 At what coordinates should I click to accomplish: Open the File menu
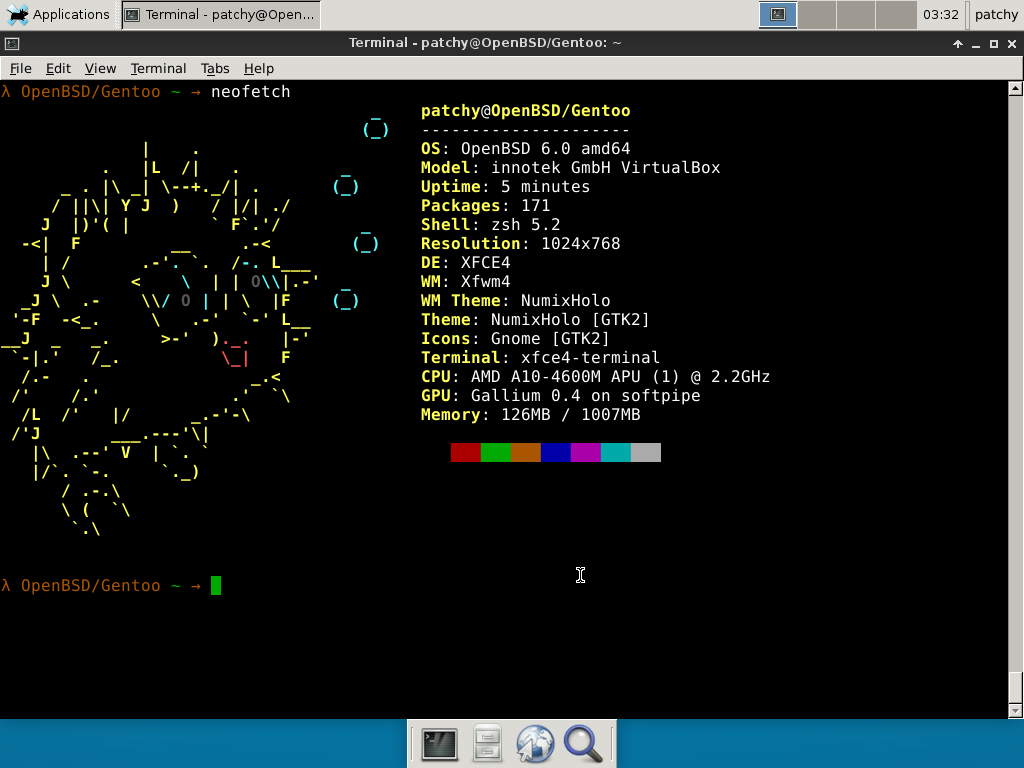[x=20, y=69]
